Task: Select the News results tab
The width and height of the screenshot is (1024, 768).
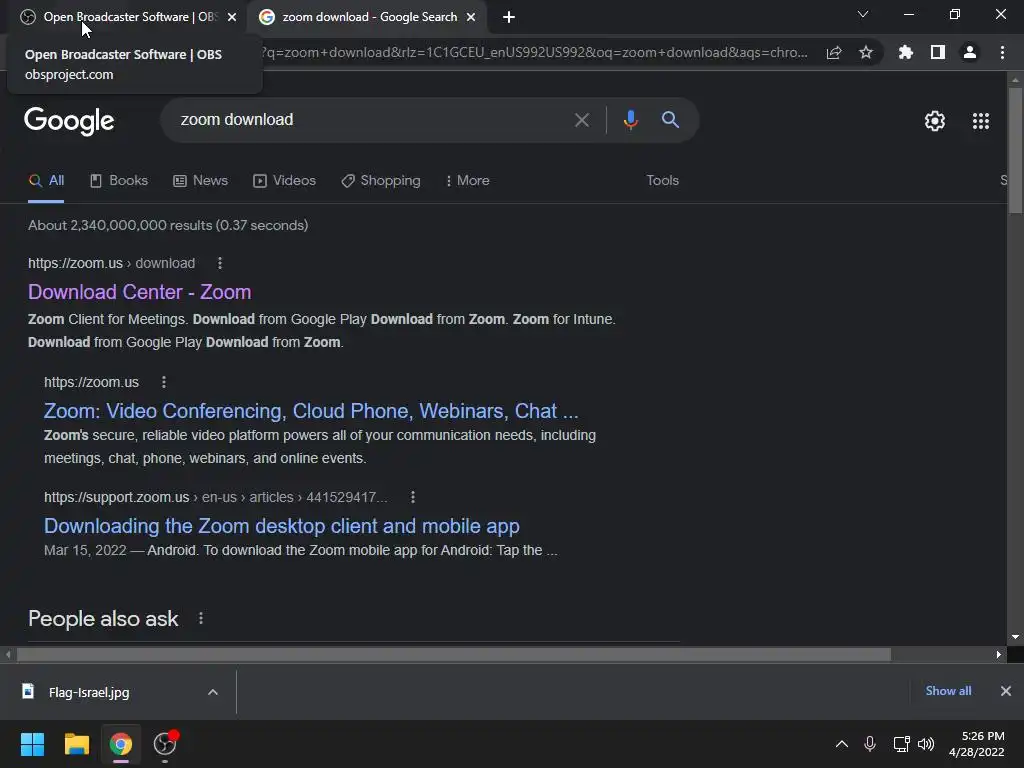Action: point(200,181)
